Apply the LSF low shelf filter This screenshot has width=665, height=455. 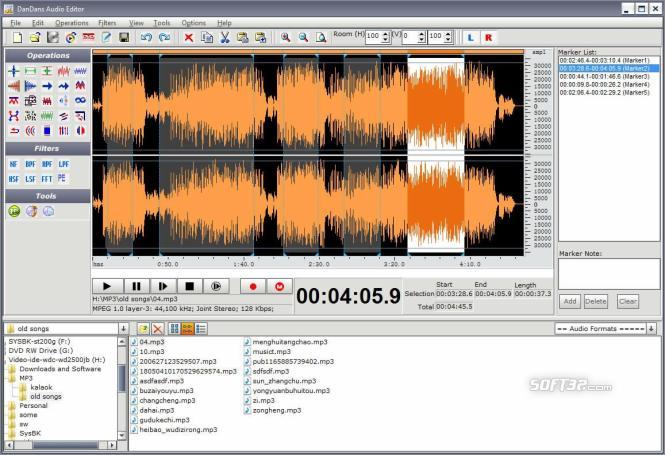(x=30, y=179)
